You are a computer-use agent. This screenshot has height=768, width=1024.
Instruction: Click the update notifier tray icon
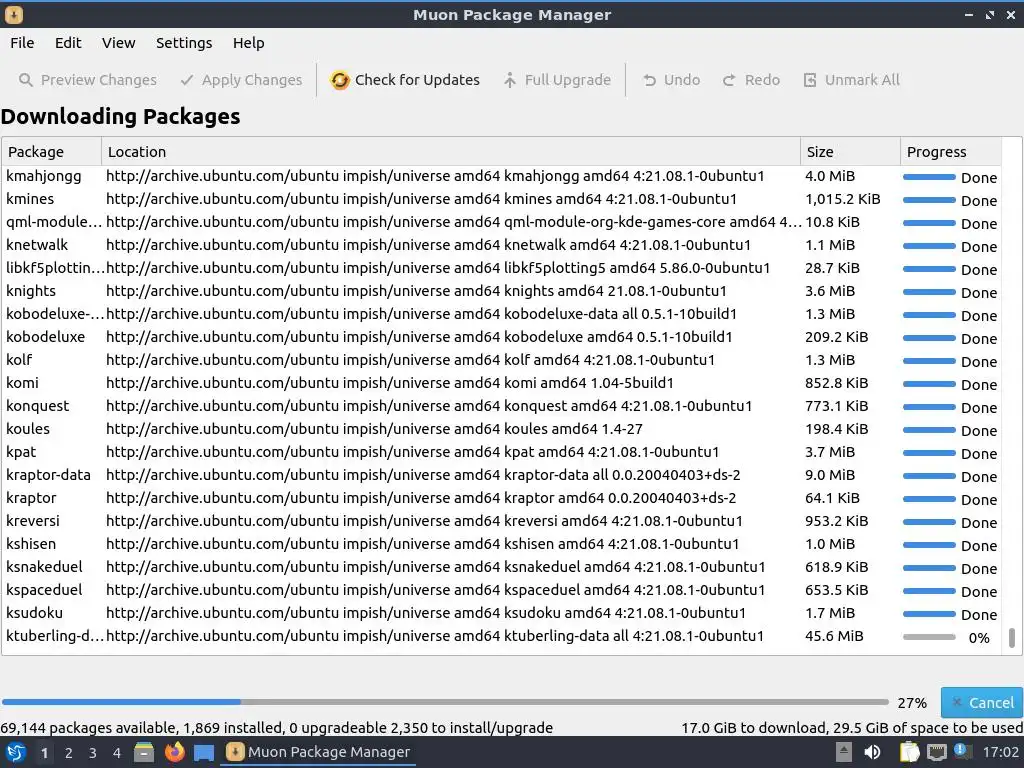(963, 752)
